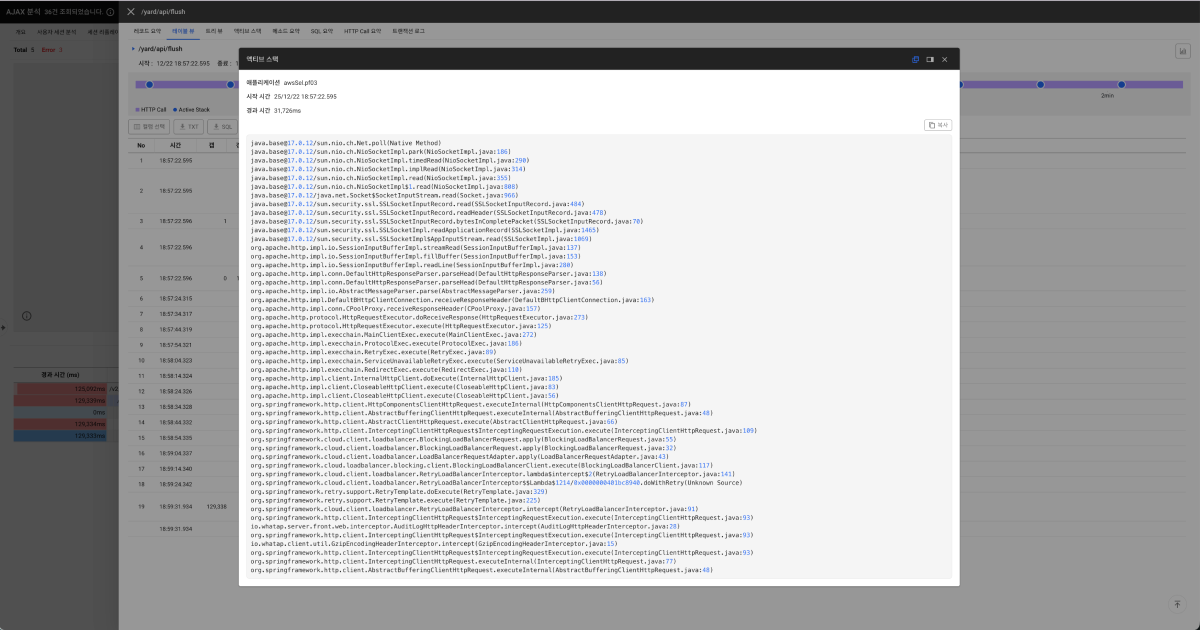Close the 액티브 스택 dialog
Viewport: 1200px width, 630px height.
tap(945, 59)
